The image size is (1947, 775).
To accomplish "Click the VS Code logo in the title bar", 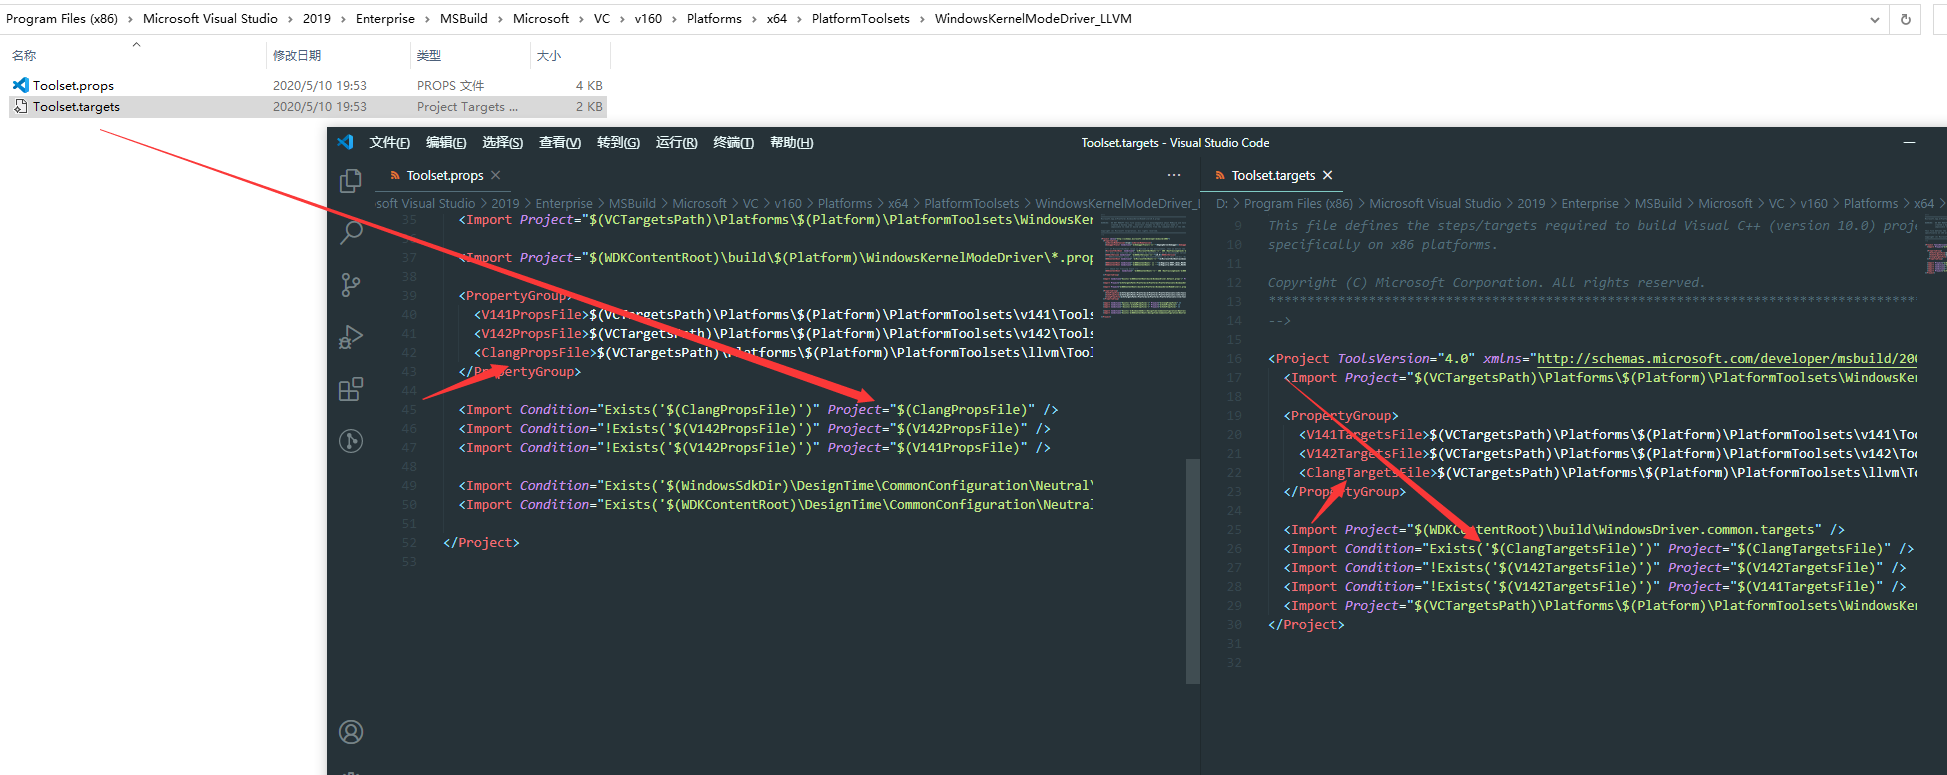I will (x=346, y=142).
